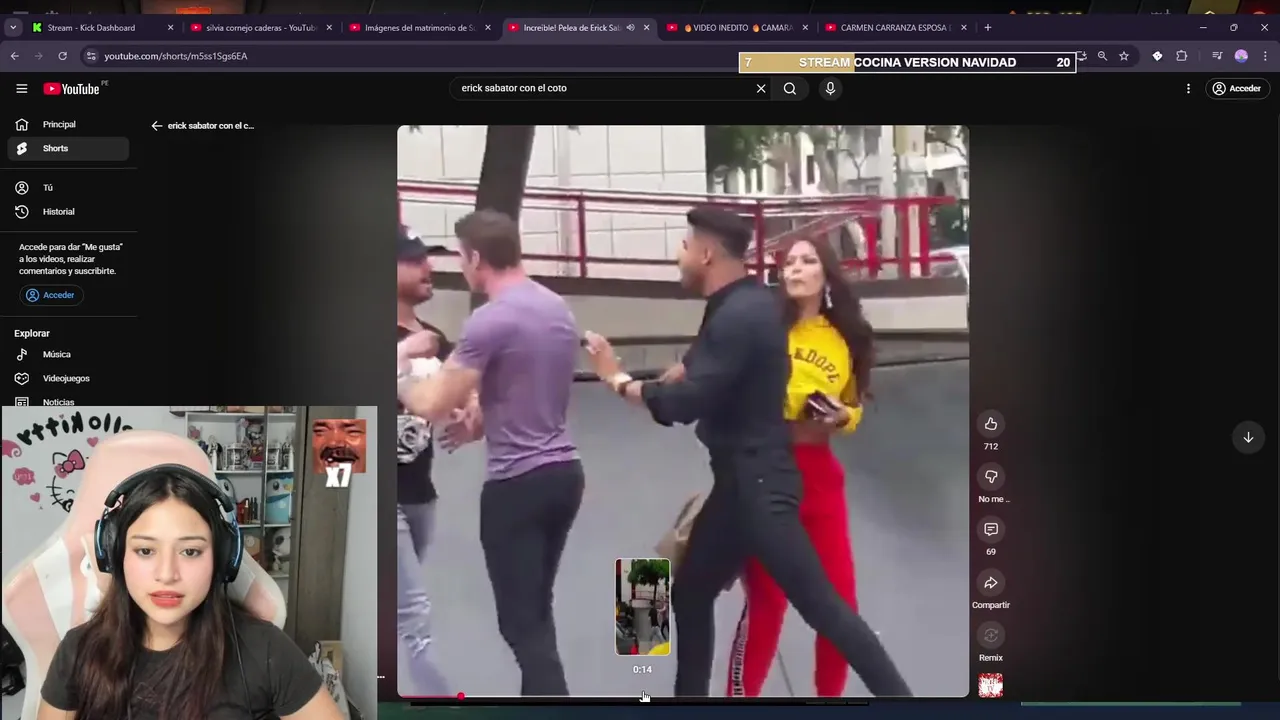Open Videojuegos under Explorar

point(68,378)
